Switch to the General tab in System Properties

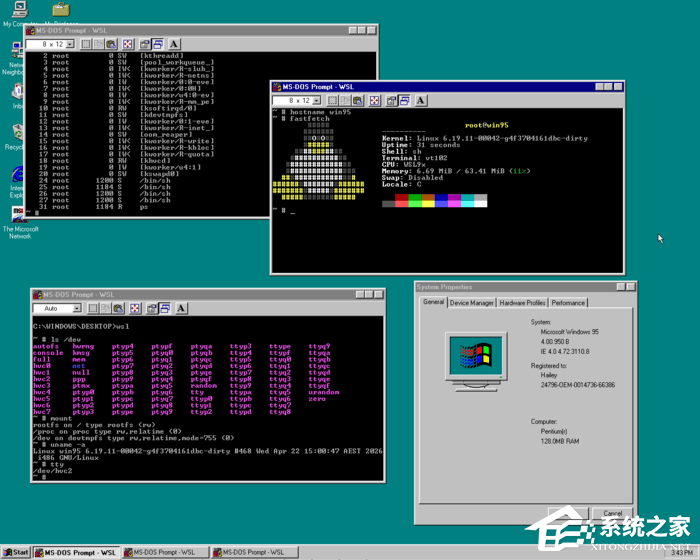433,302
